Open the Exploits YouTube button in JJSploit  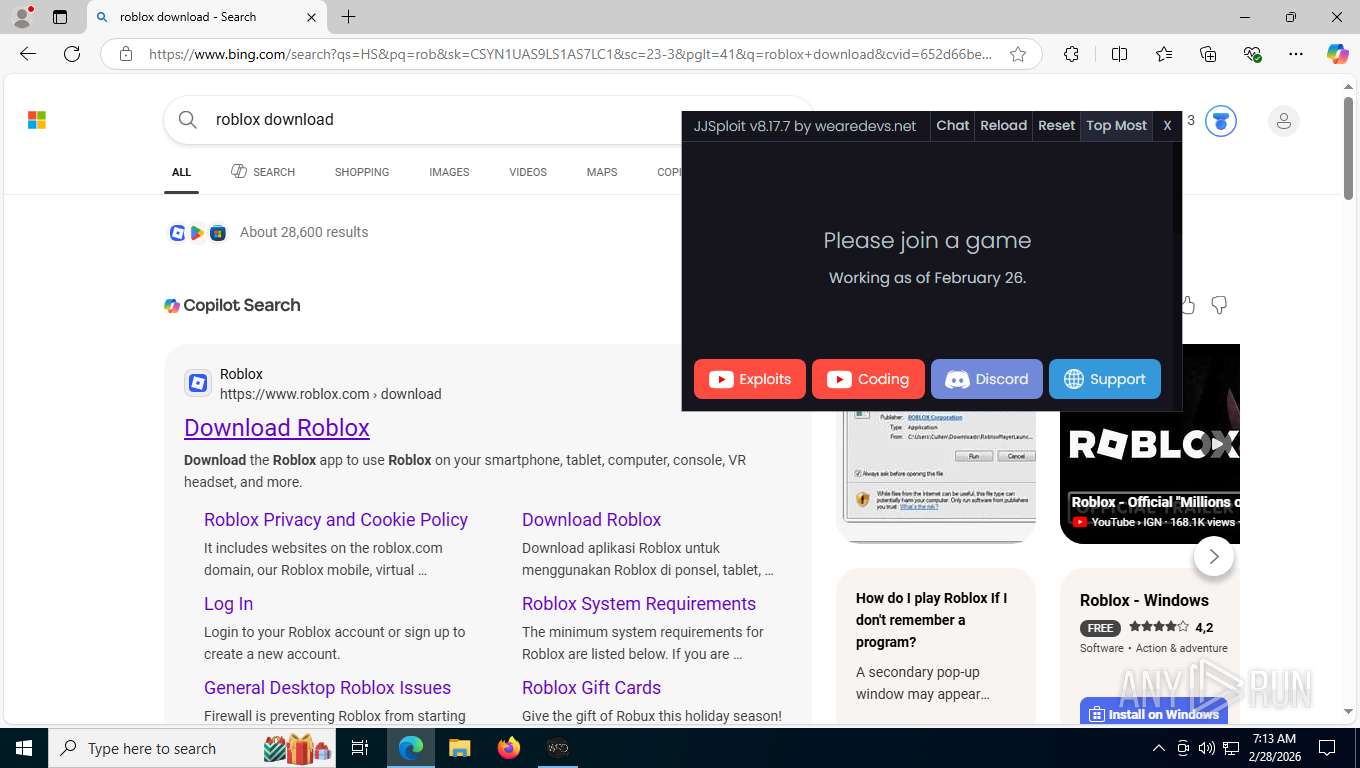click(750, 379)
